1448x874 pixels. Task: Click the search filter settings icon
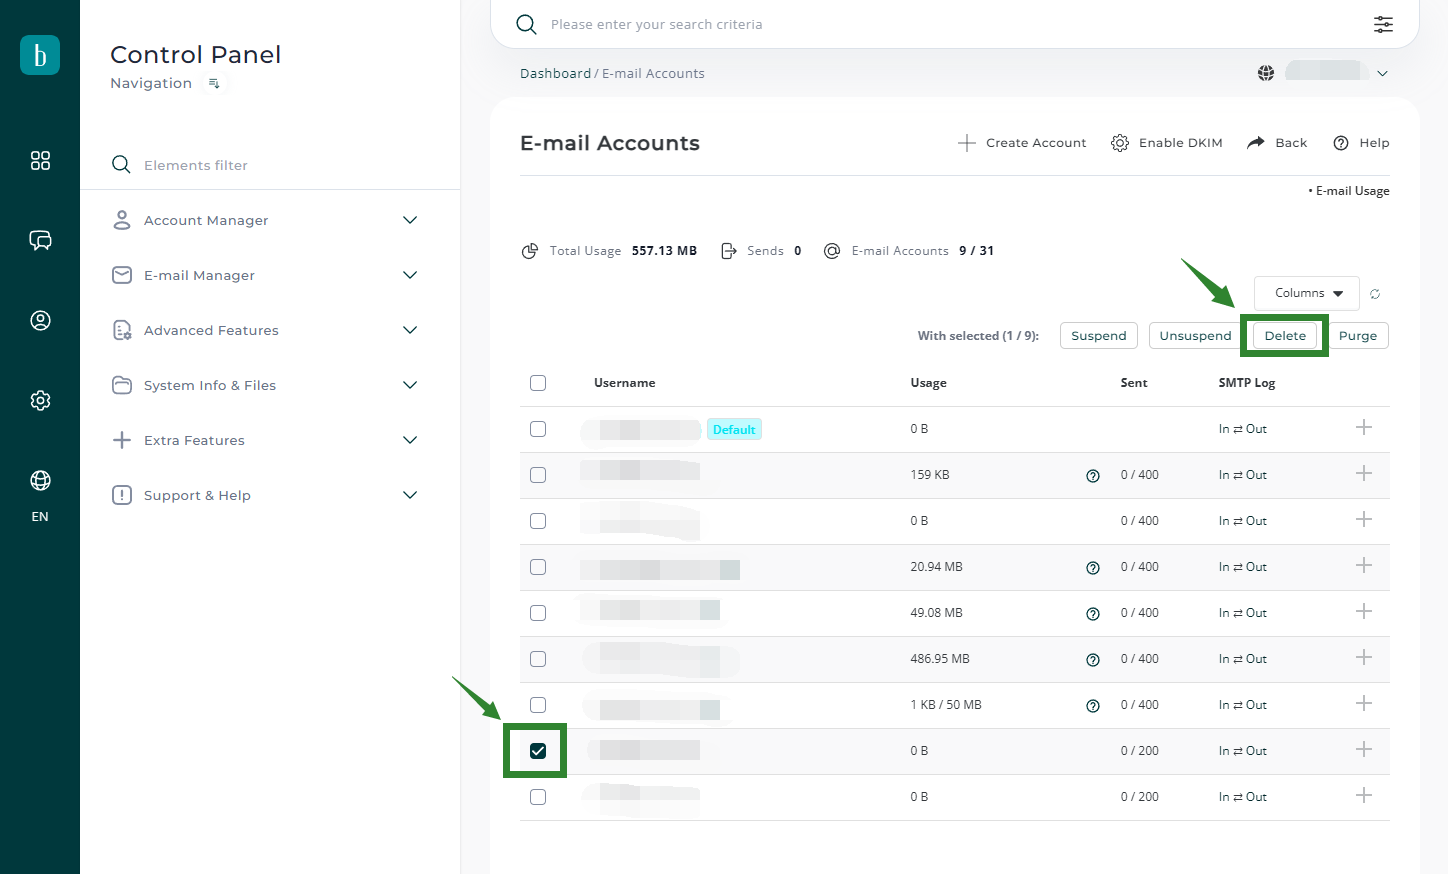1383,24
